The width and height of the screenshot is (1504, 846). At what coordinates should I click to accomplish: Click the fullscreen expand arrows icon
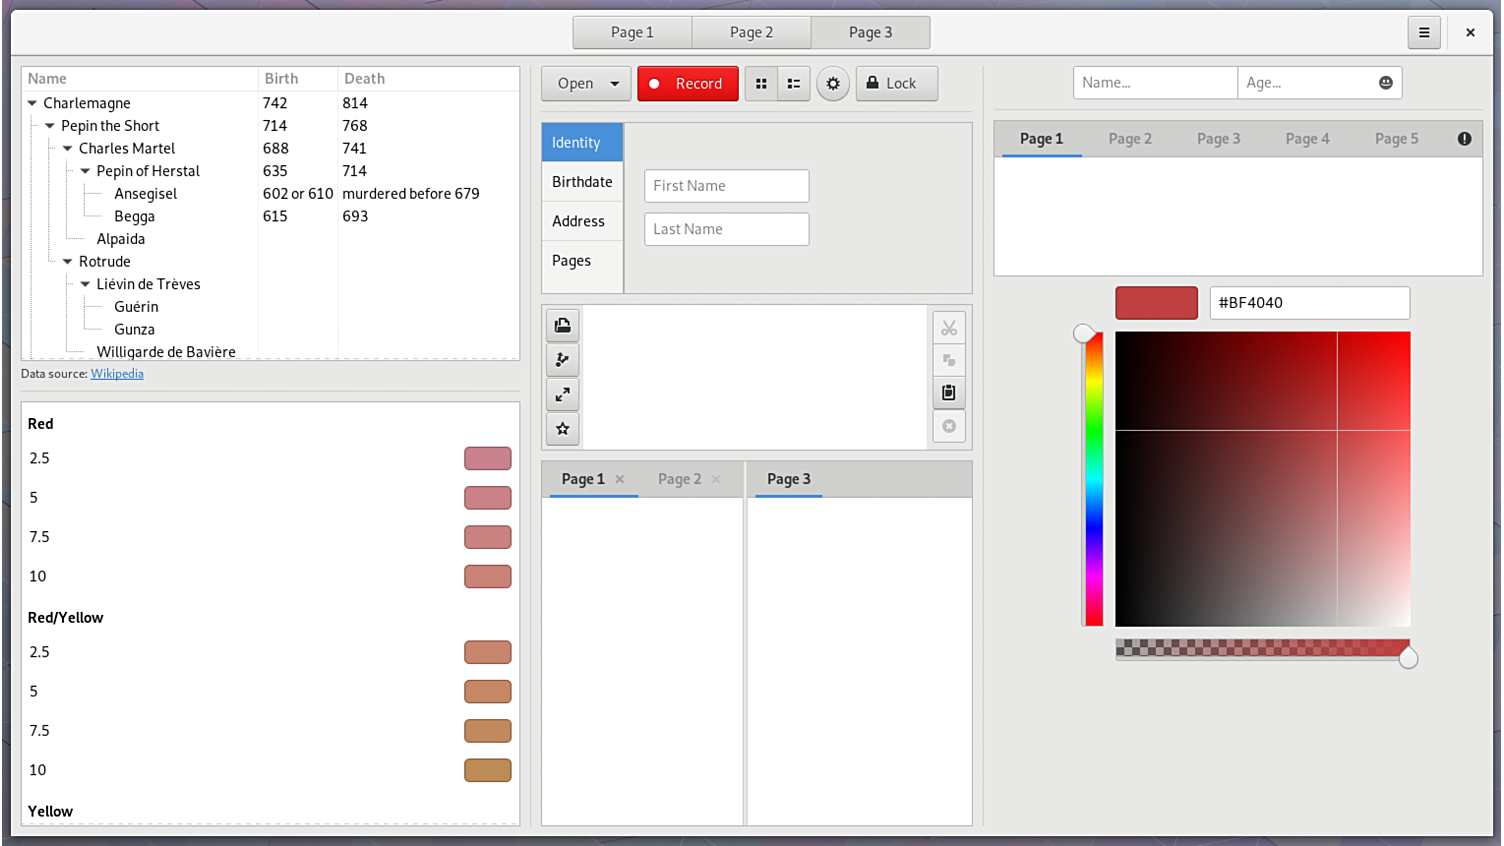point(563,394)
